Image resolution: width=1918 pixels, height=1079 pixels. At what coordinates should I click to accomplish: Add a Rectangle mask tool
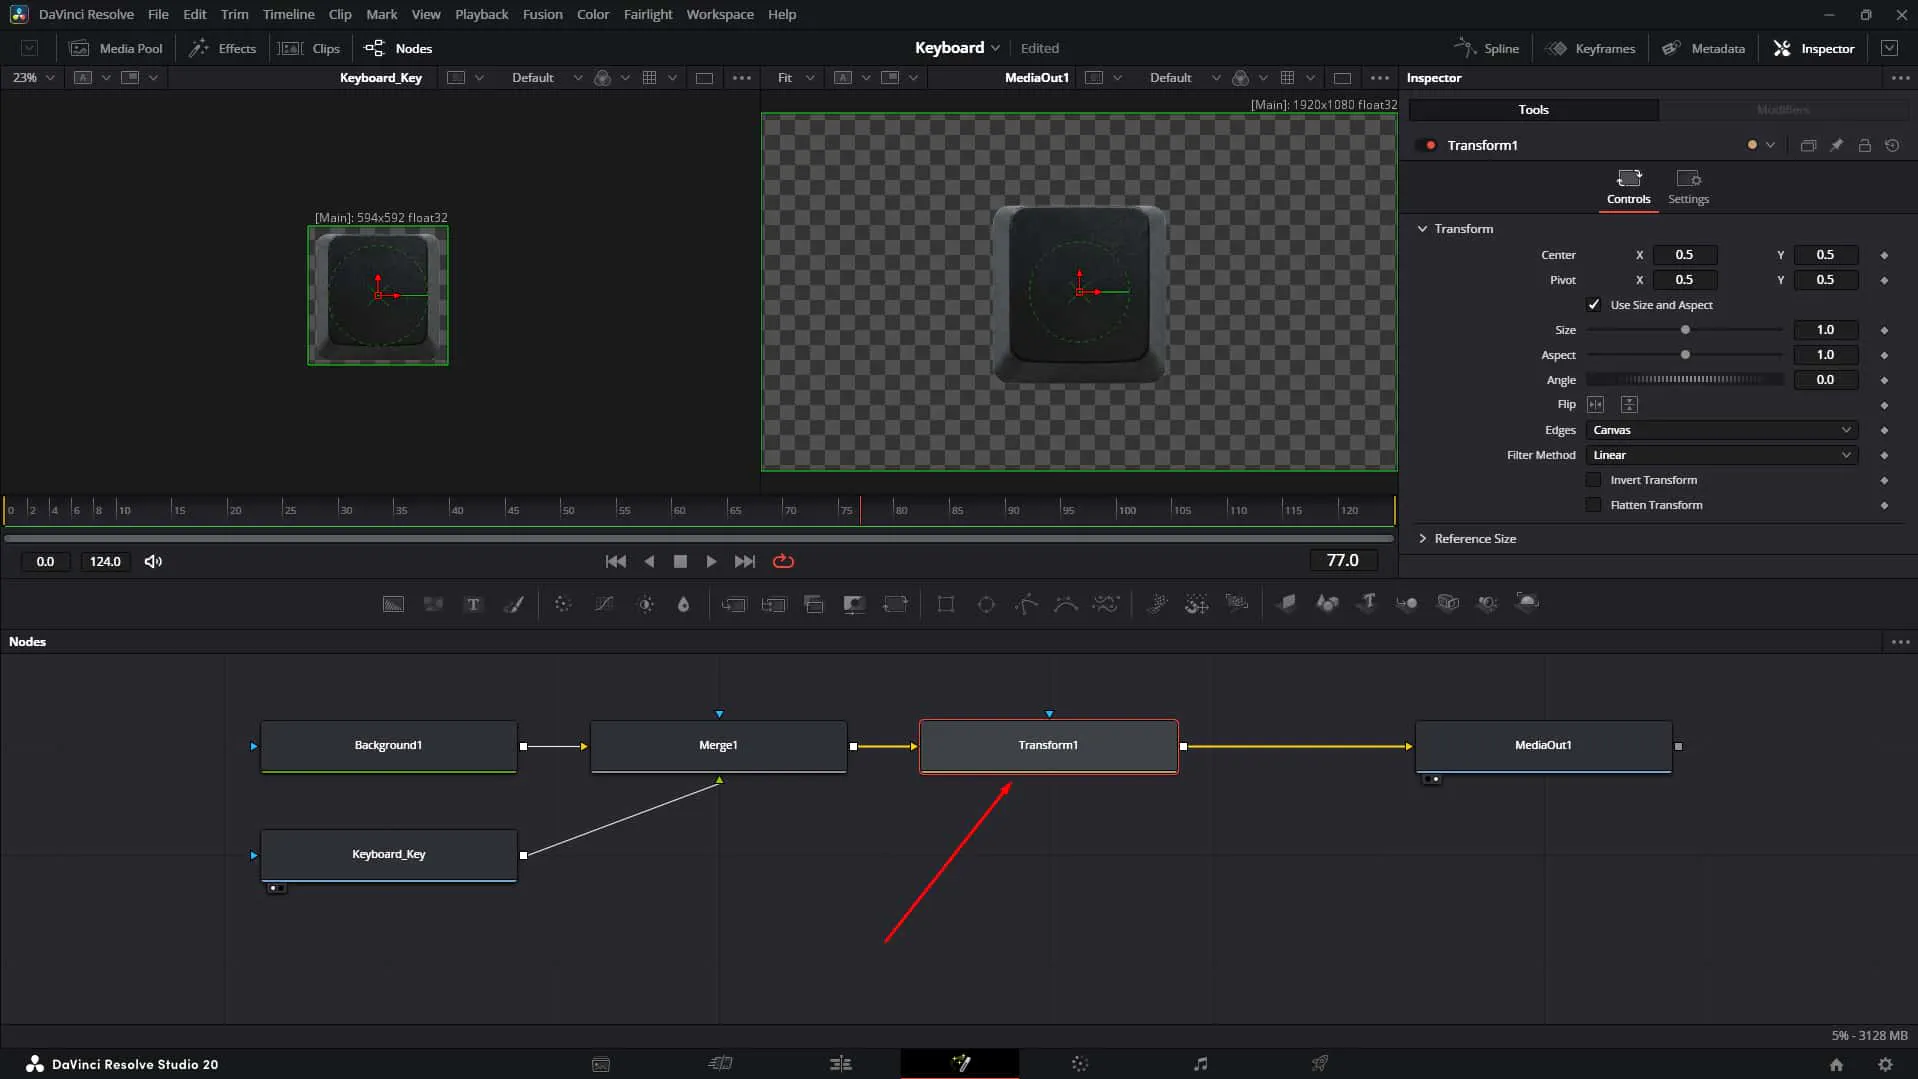pos(945,604)
